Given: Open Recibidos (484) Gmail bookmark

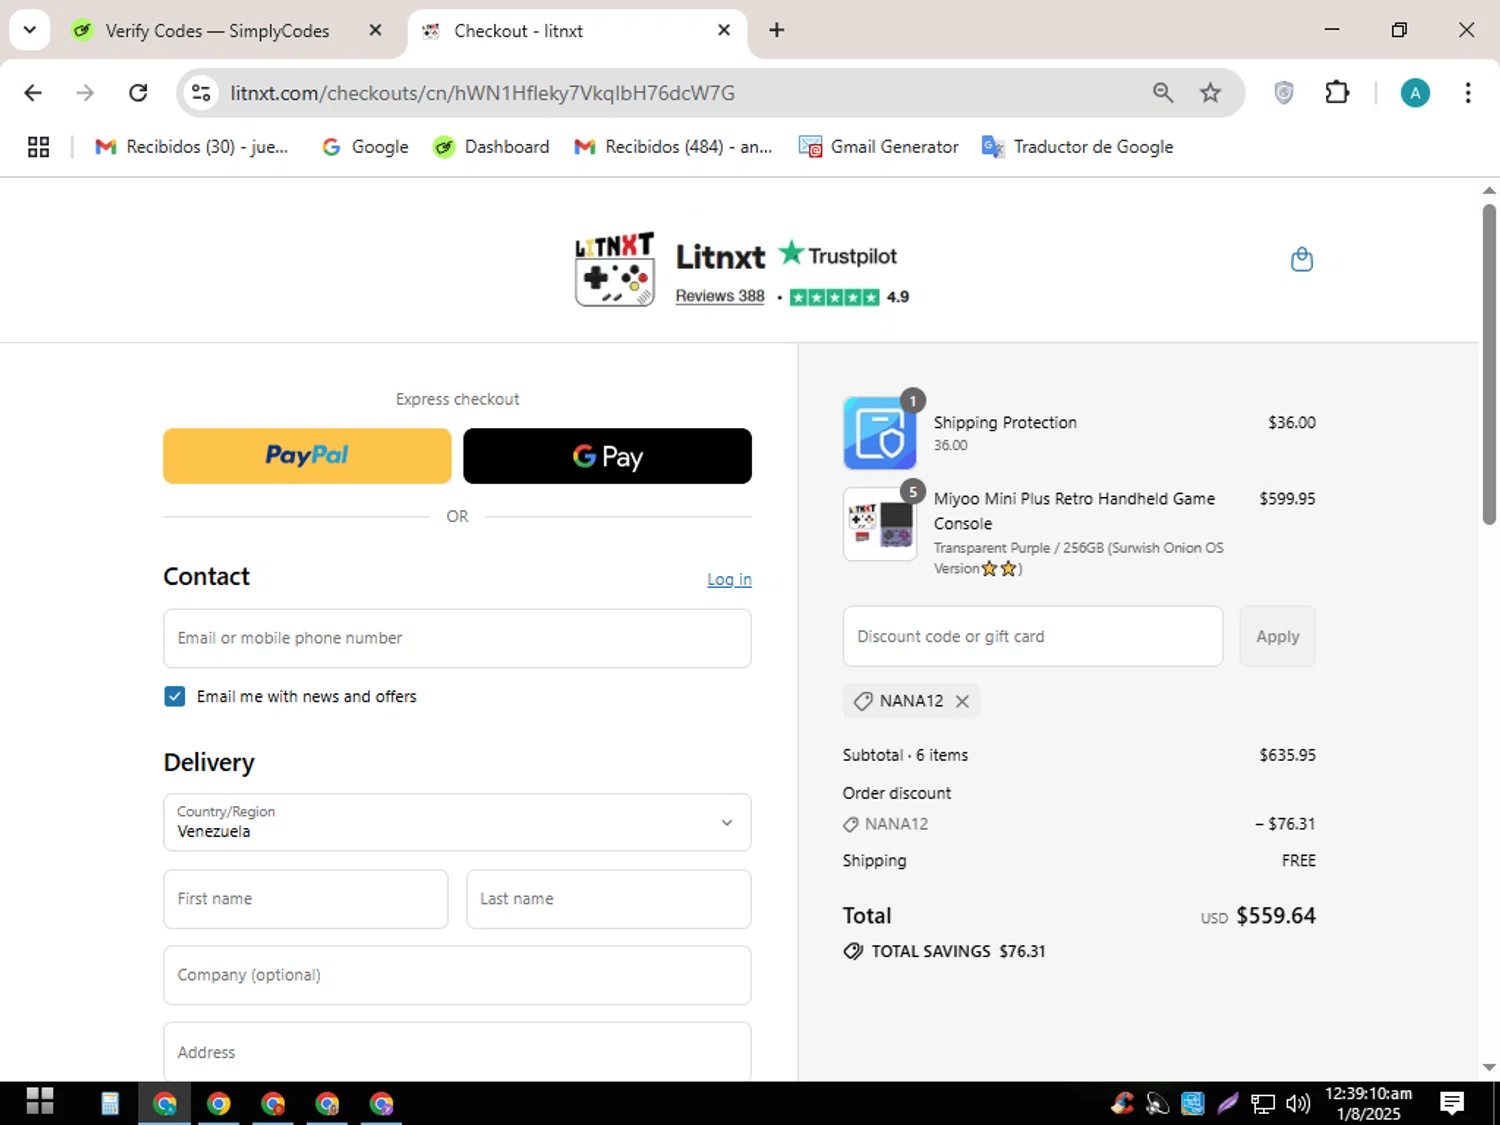Looking at the screenshot, I should click(x=673, y=147).
